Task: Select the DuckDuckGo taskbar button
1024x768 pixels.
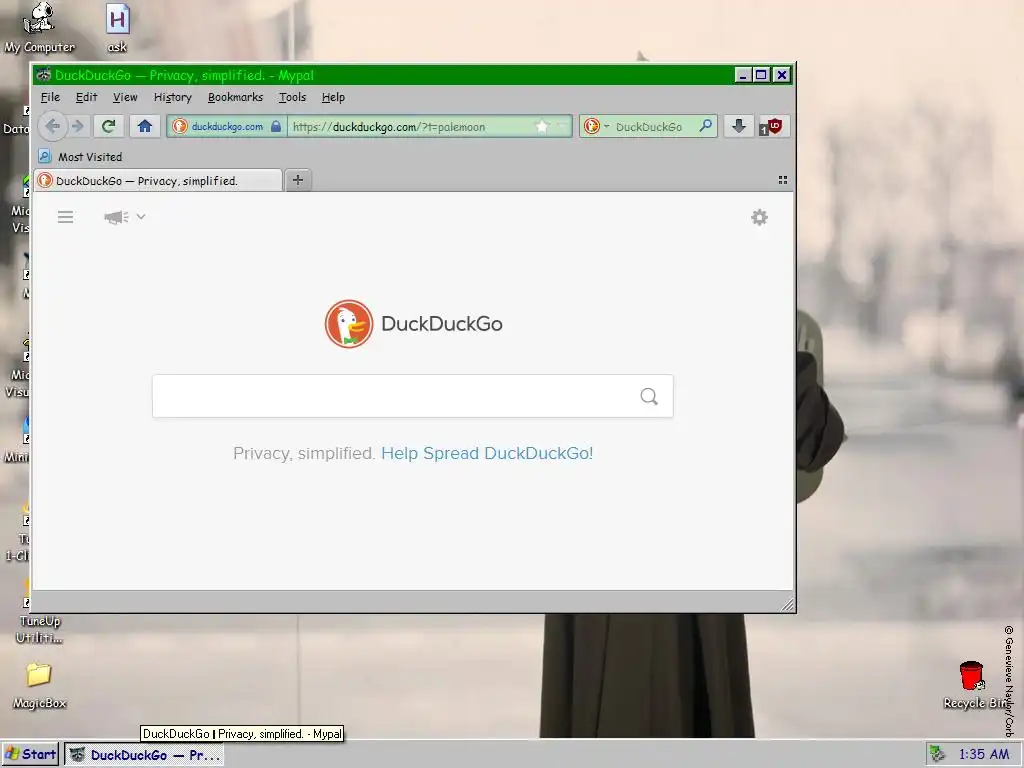Action: 145,755
